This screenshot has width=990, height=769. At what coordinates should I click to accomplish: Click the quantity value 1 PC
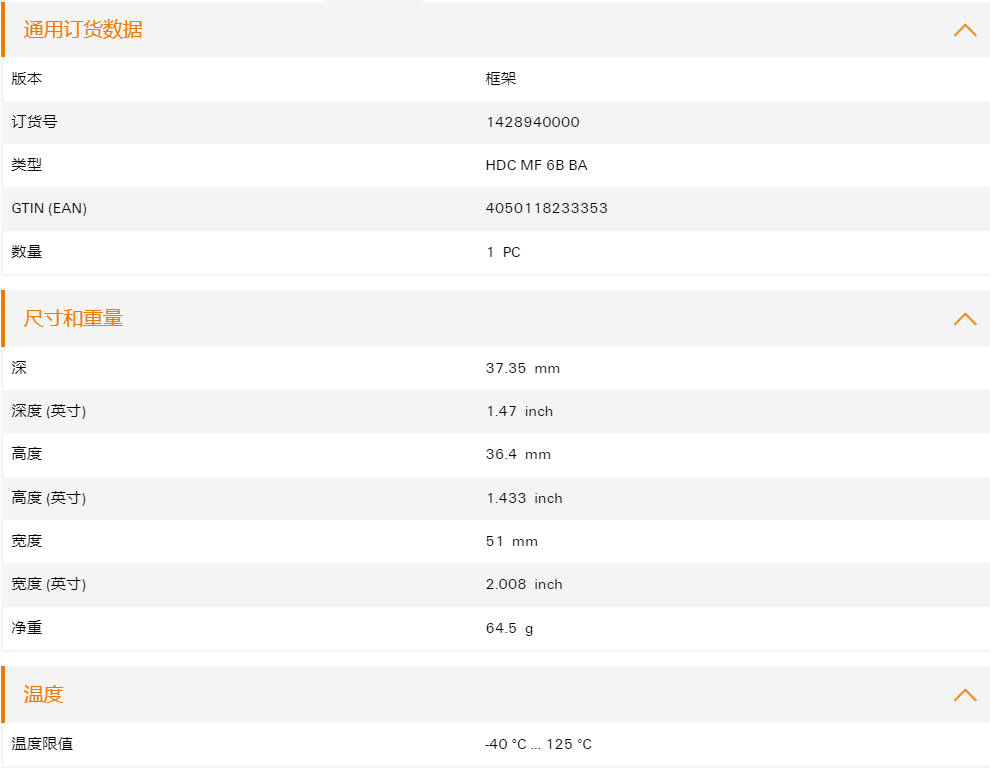coord(503,253)
